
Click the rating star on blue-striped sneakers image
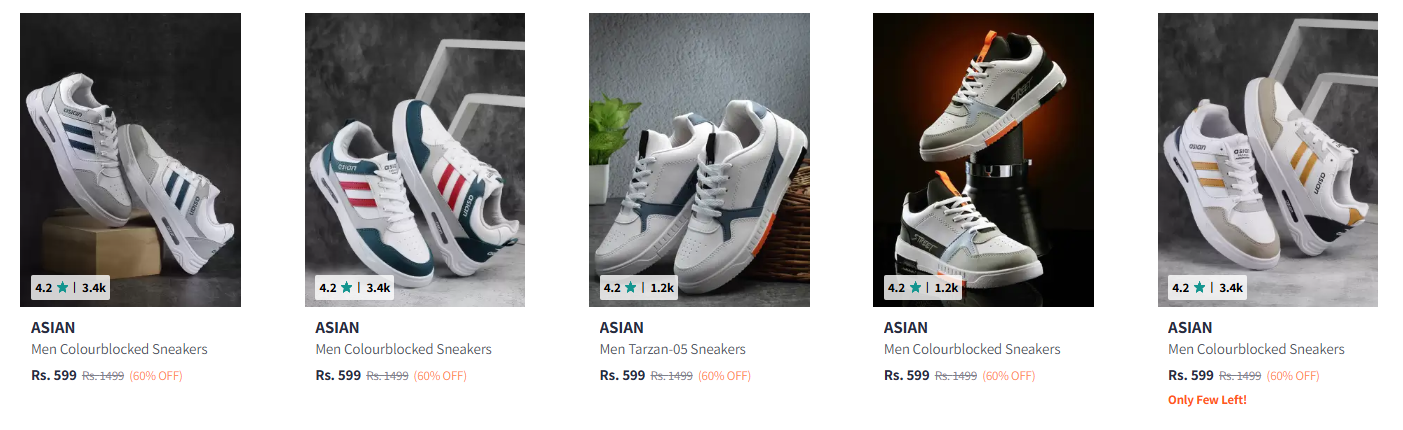click(x=63, y=288)
